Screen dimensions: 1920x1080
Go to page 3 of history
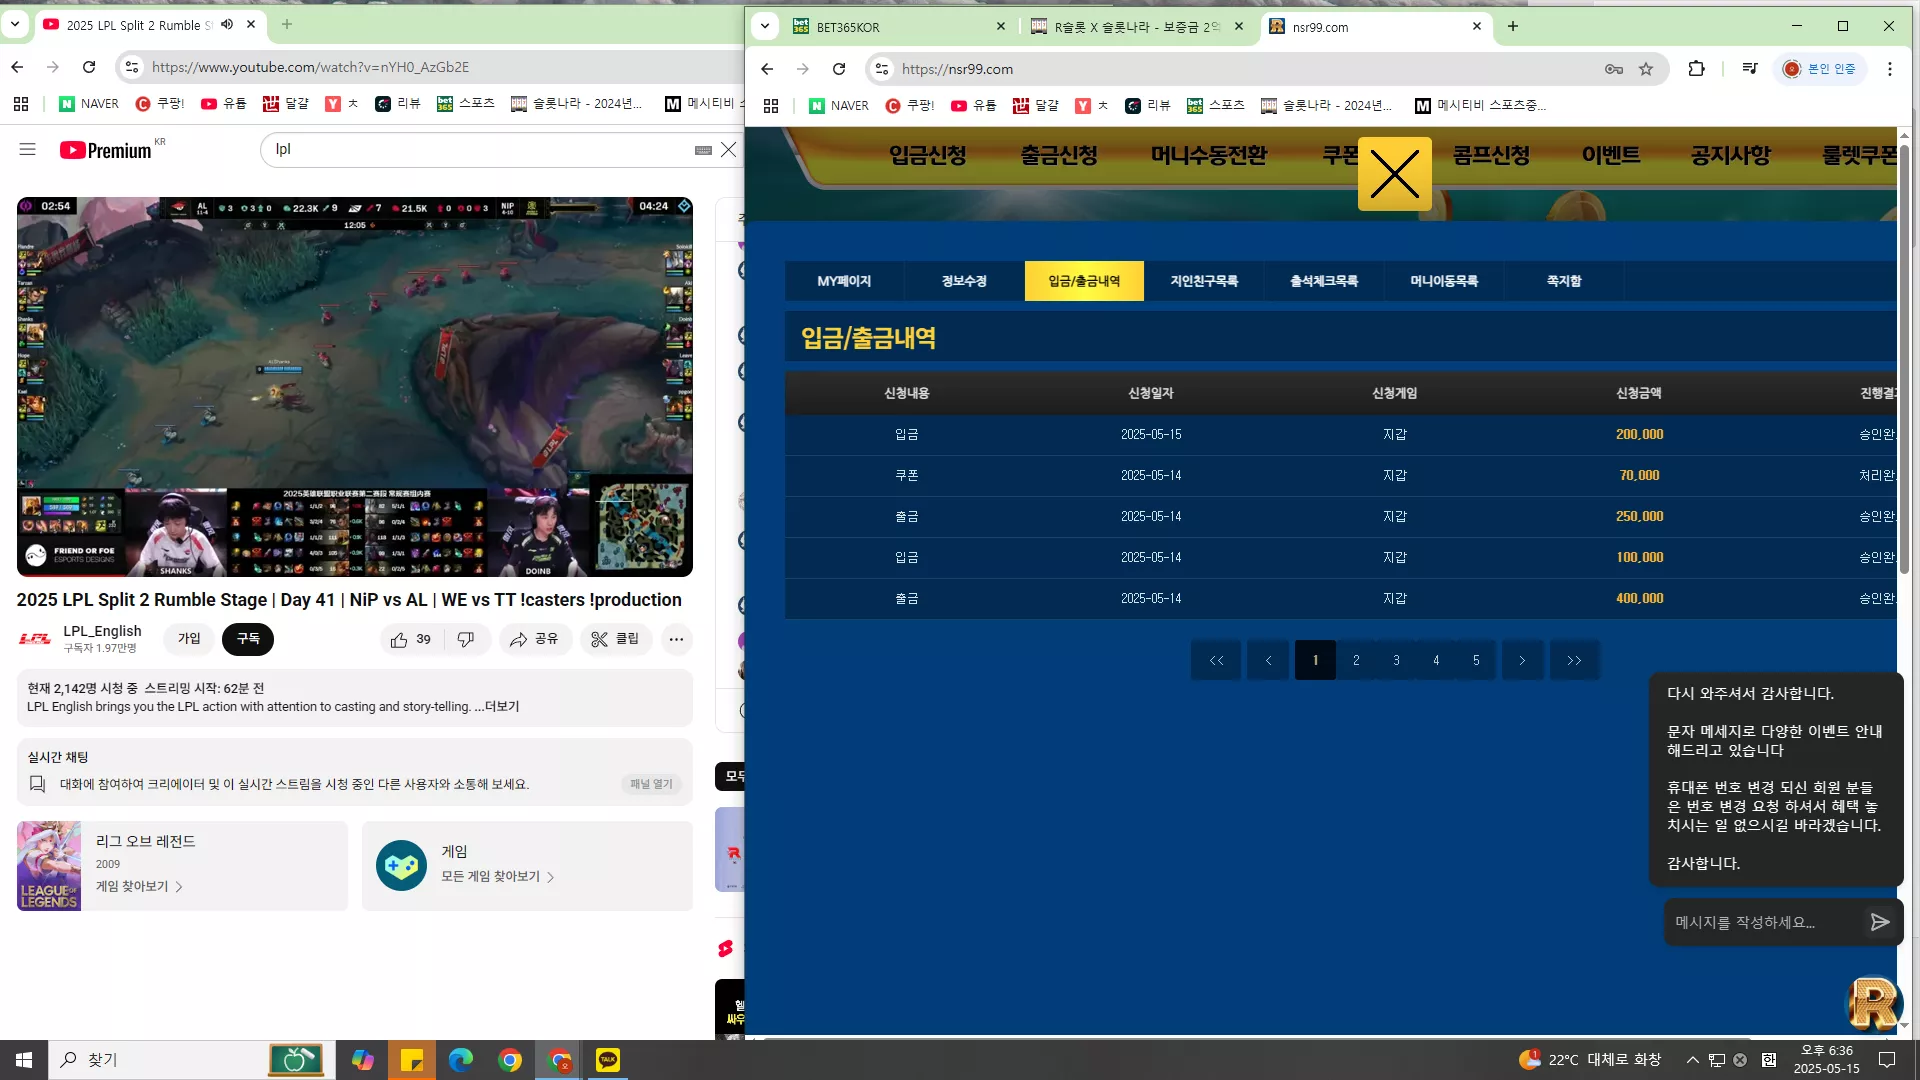click(x=1396, y=660)
